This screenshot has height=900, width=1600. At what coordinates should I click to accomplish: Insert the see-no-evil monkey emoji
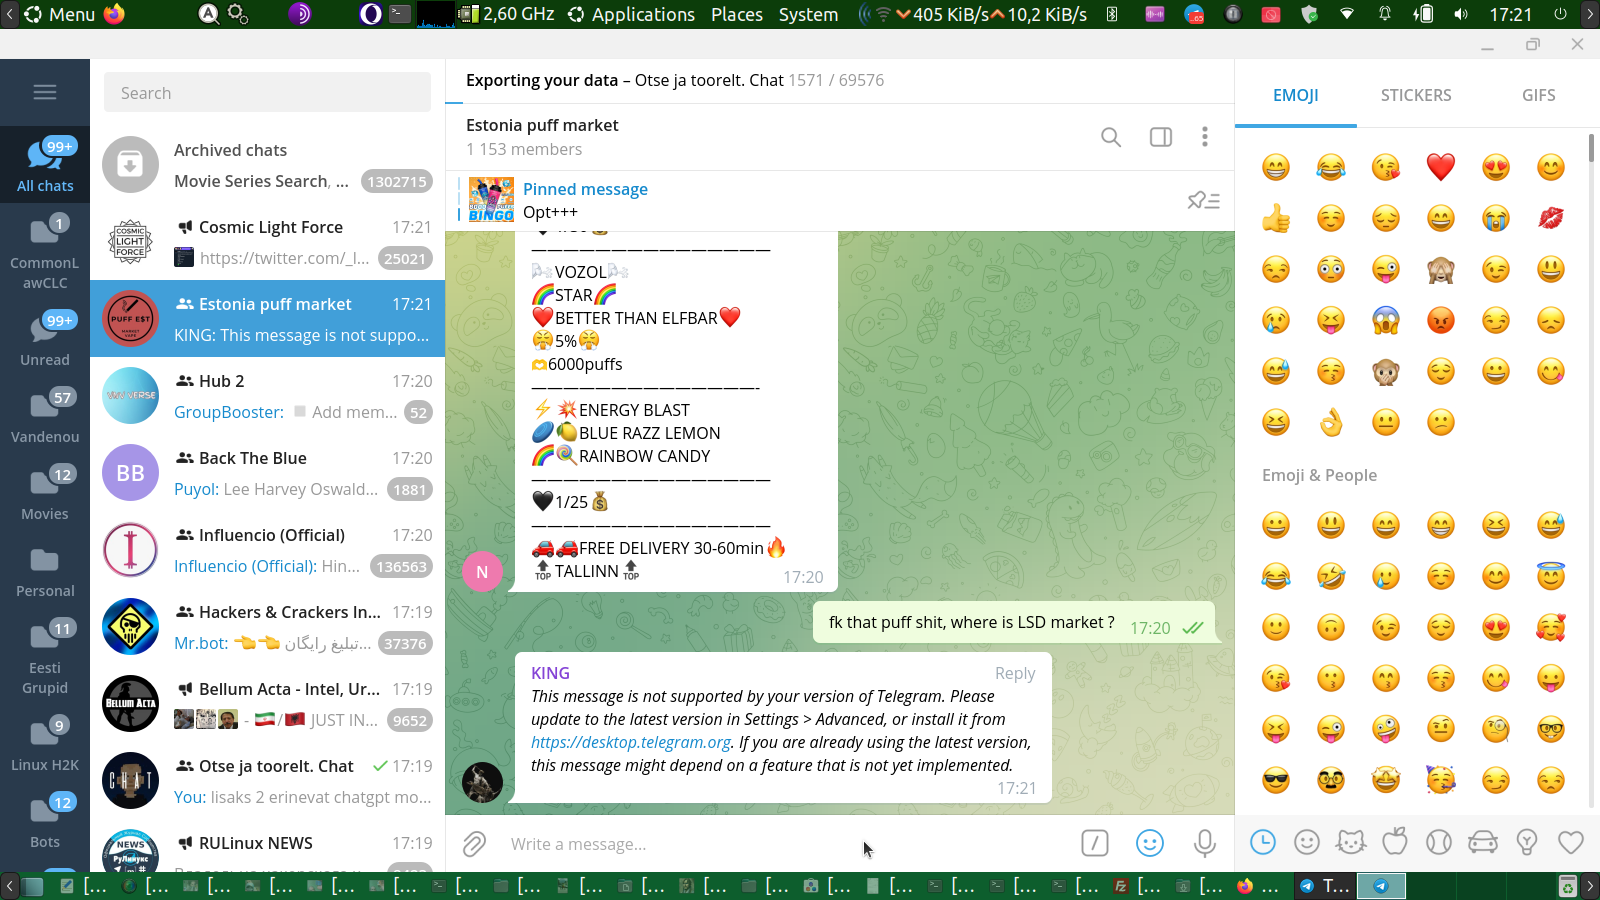click(1441, 269)
